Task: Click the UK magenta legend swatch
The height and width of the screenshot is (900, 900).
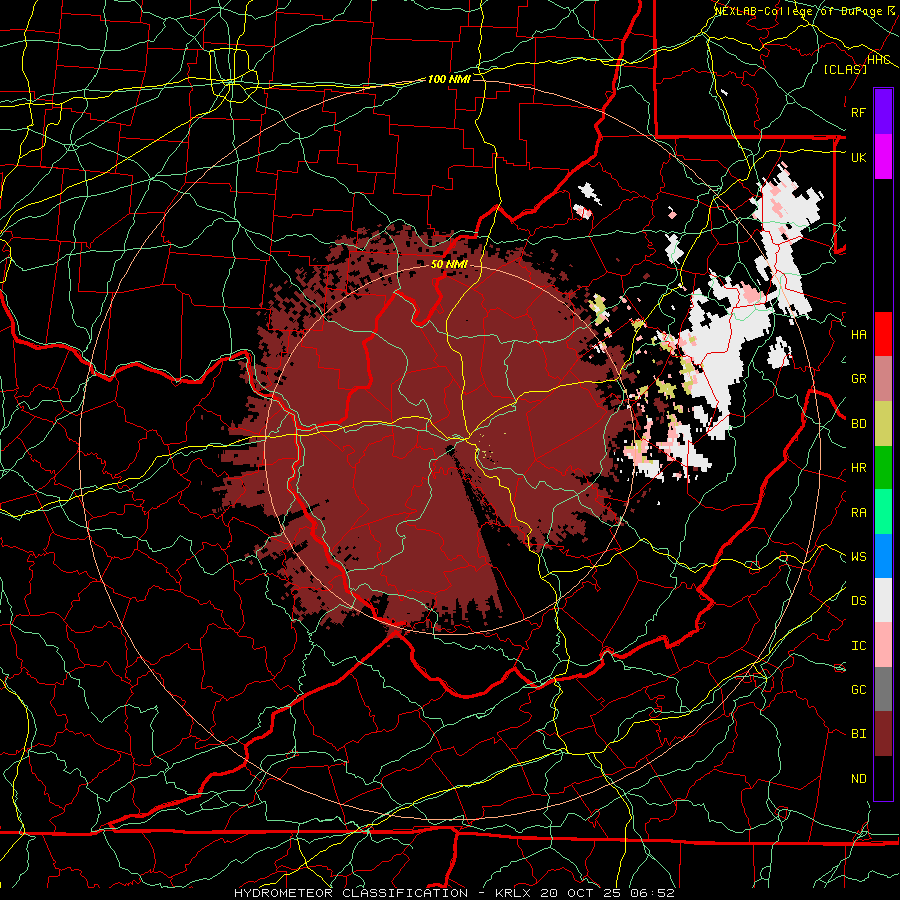Action: click(883, 157)
